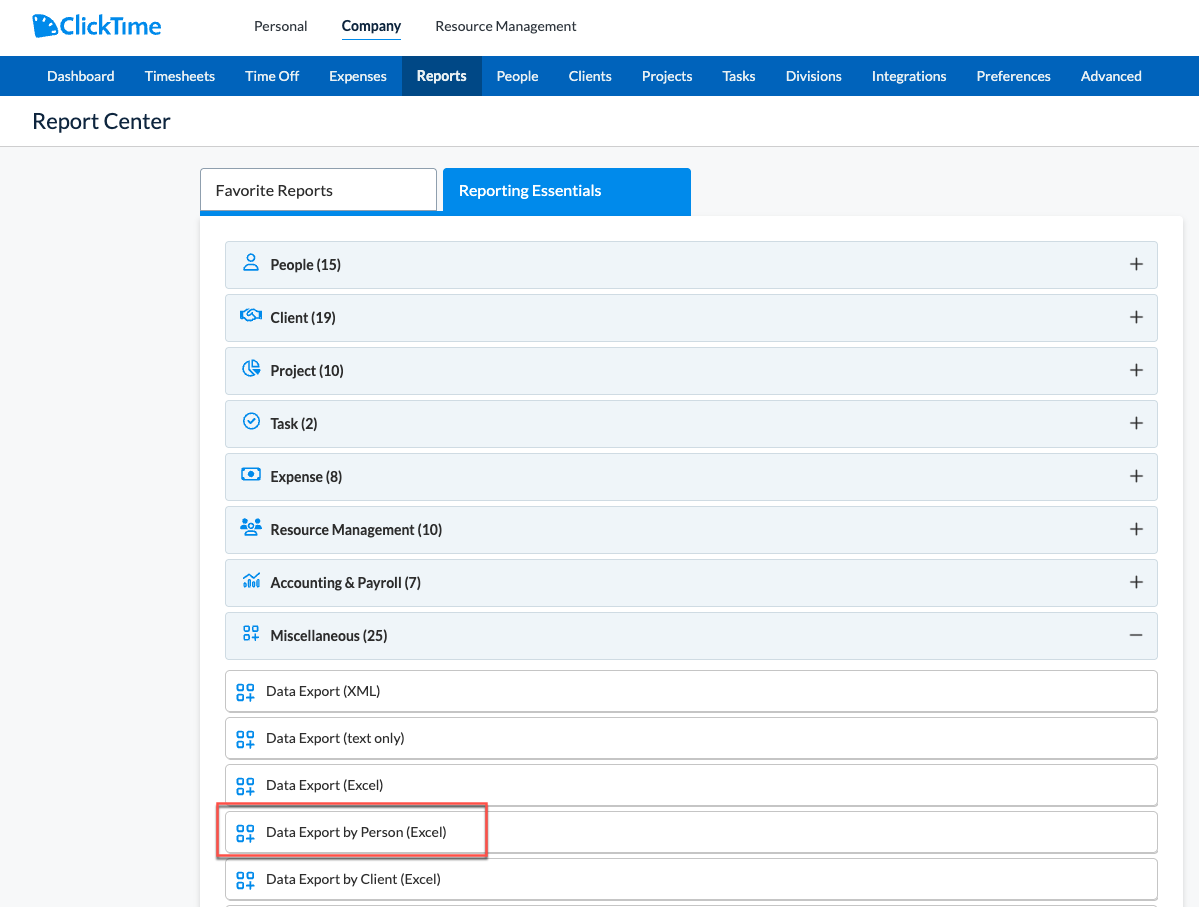Click the Project pie chart icon
Viewport: 1199px width, 907px height.
coord(251,369)
